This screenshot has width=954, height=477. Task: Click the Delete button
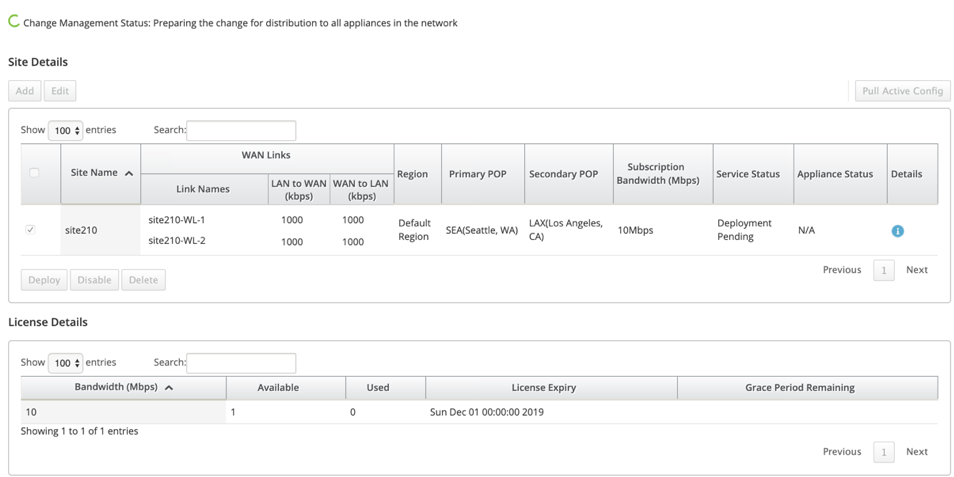(144, 280)
